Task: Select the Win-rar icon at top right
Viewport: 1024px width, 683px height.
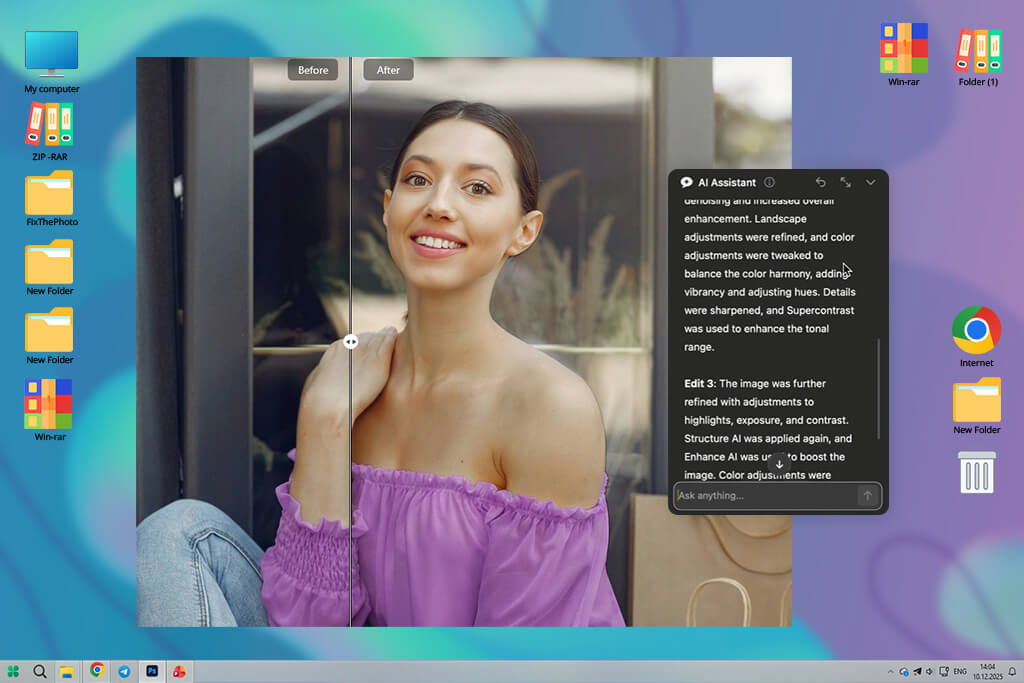Action: (x=903, y=55)
